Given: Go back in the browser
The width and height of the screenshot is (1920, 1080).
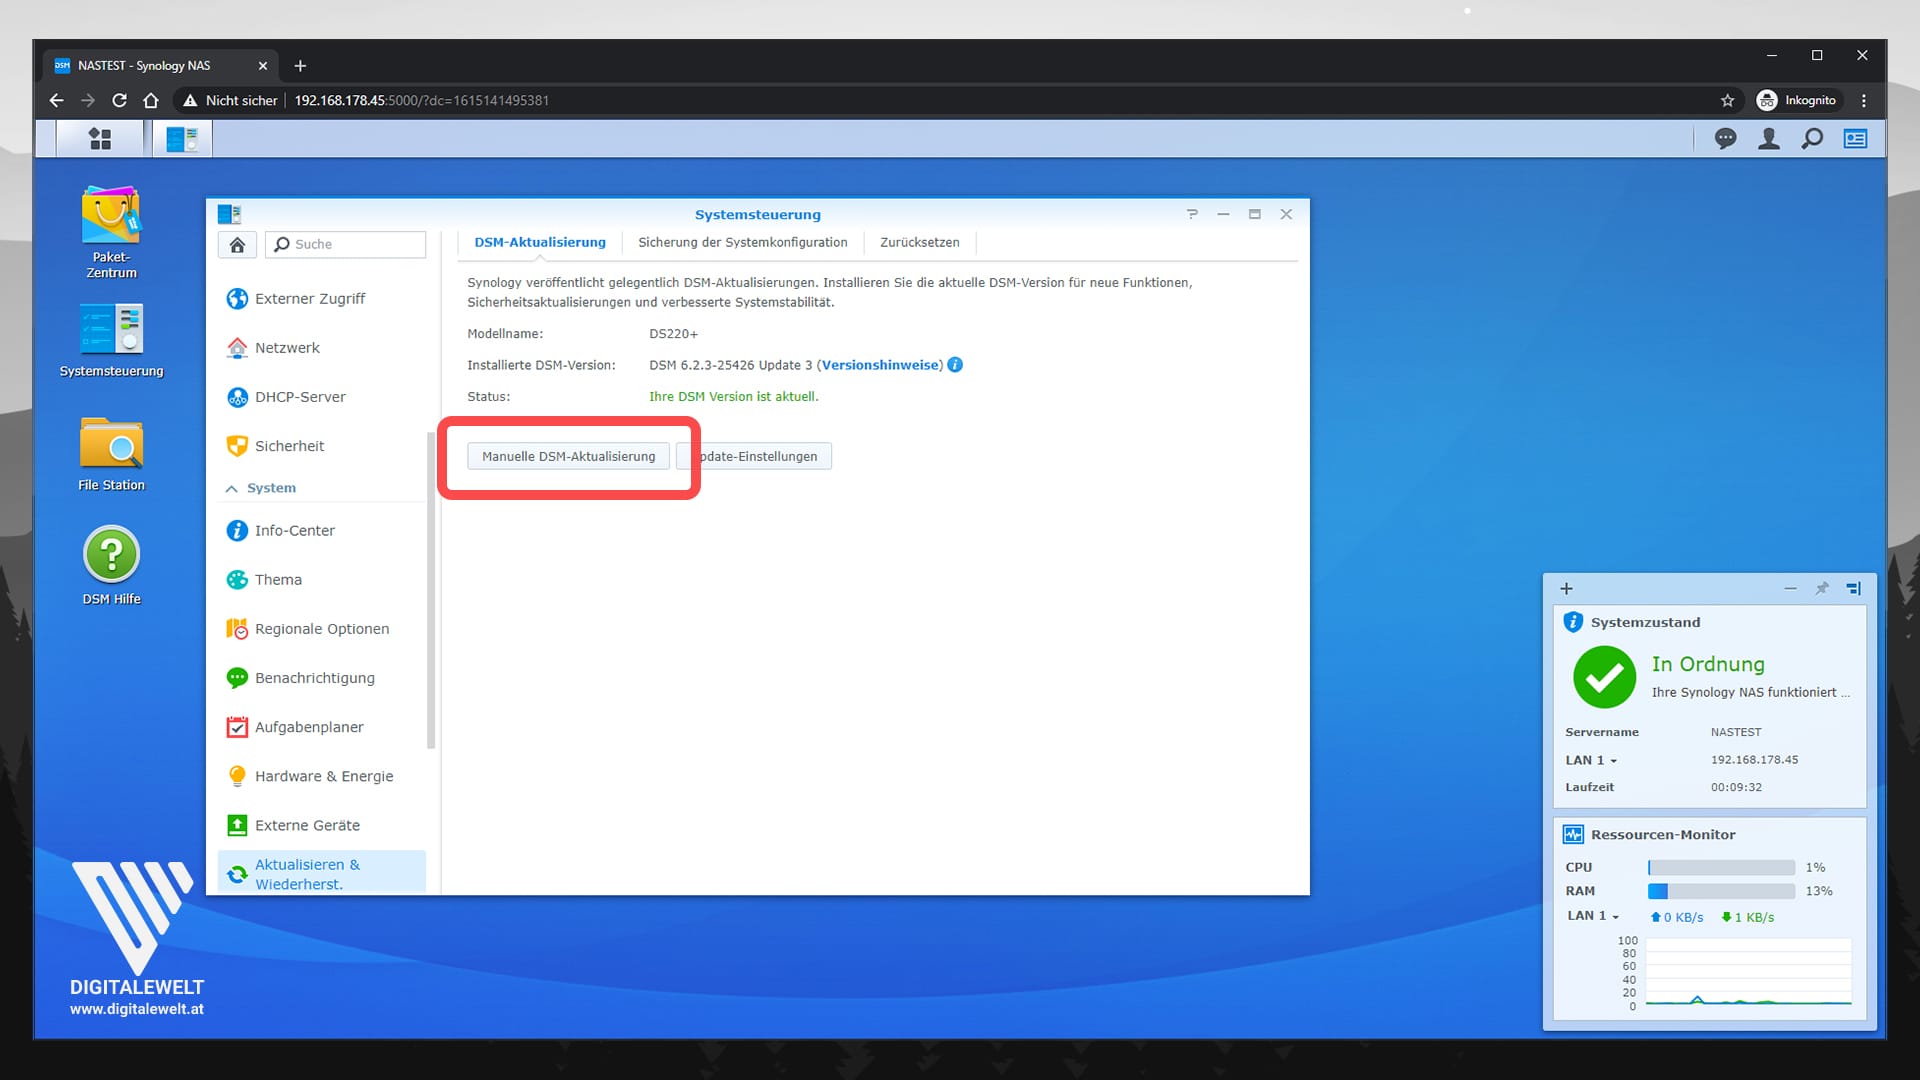Looking at the screenshot, I should point(56,101).
